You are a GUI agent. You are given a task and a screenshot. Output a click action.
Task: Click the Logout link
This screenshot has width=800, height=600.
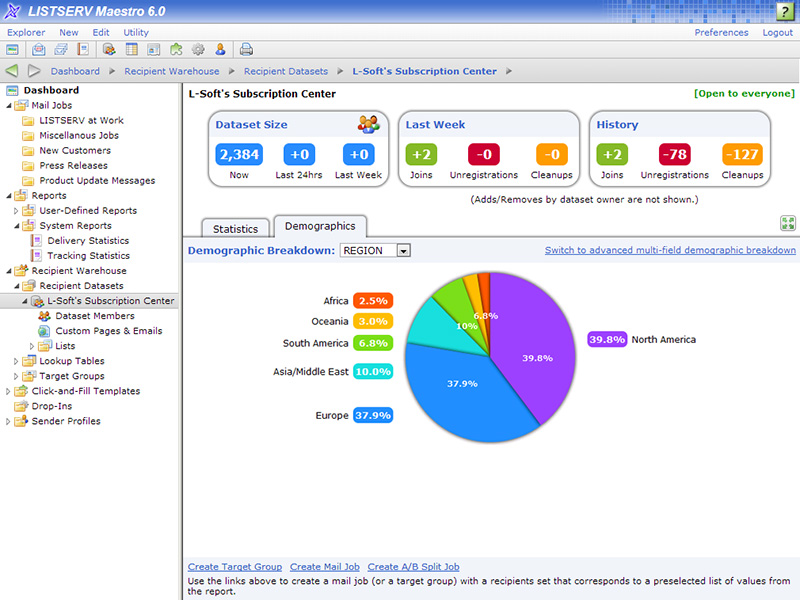click(778, 32)
